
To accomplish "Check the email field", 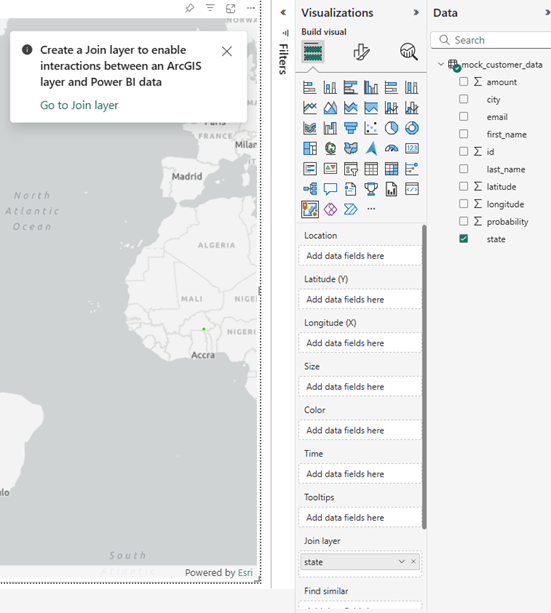I will click(463, 117).
